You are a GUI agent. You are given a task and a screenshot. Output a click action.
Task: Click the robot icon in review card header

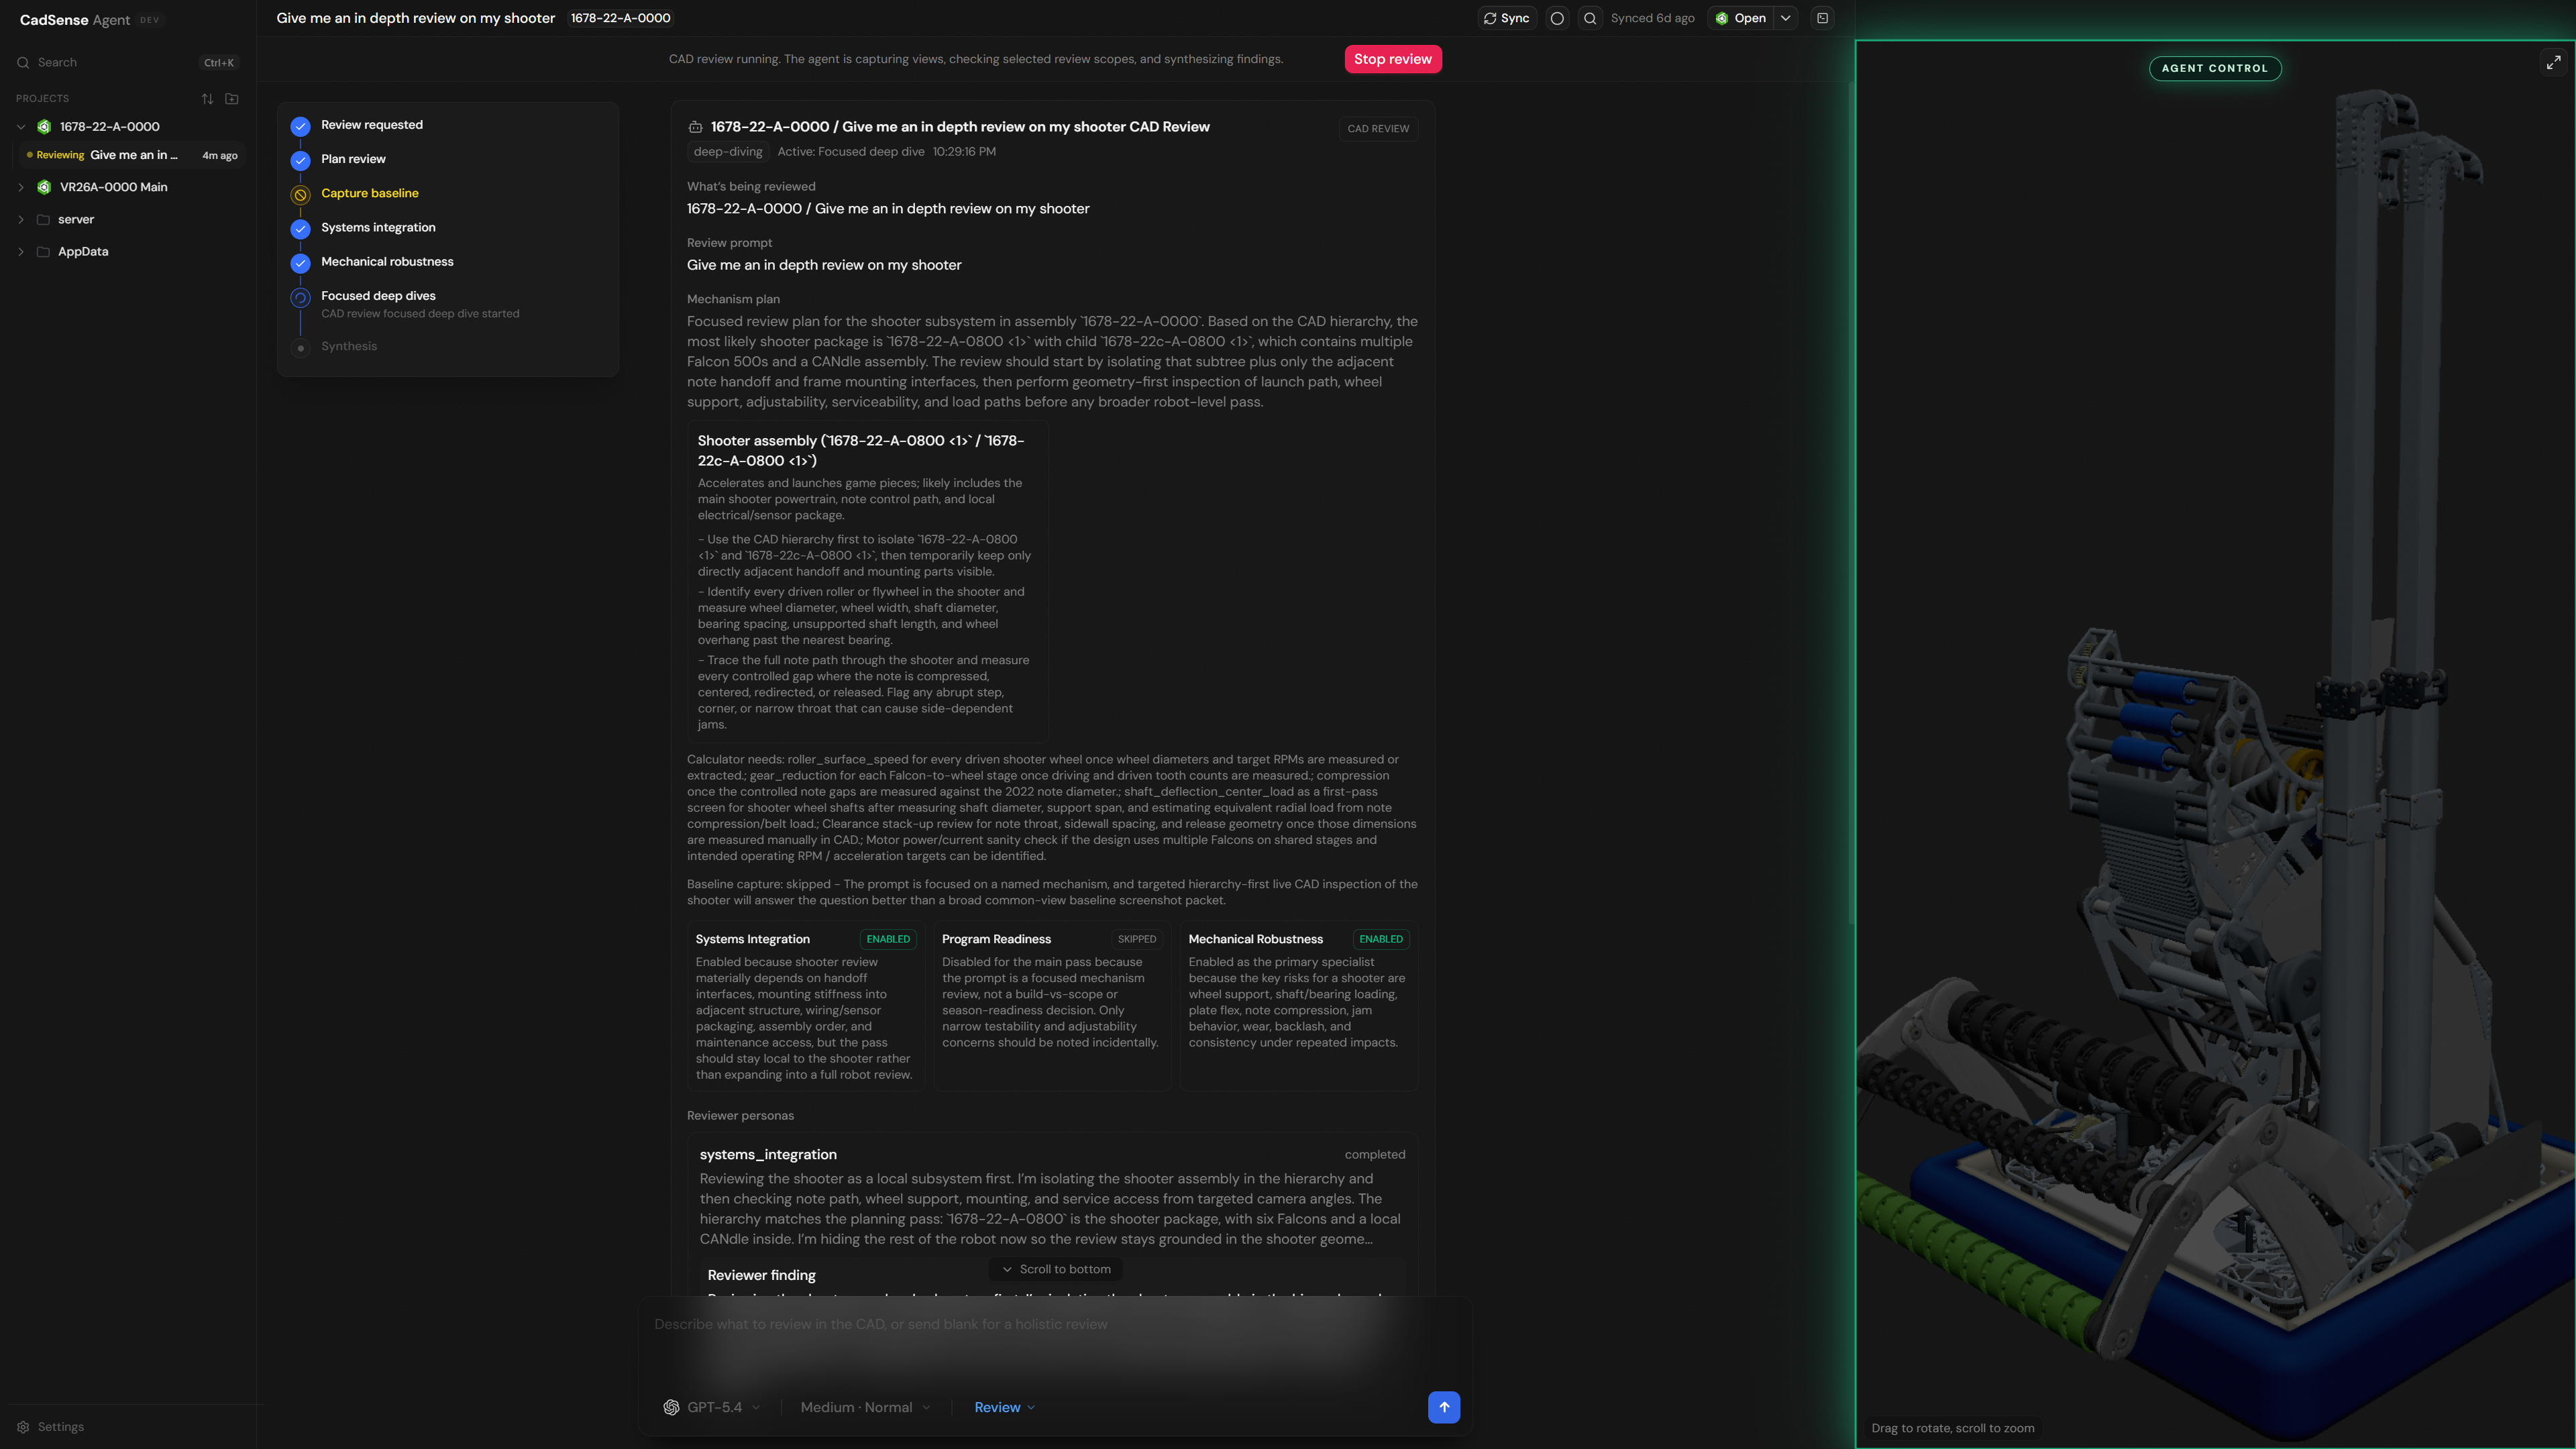(x=695, y=127)
